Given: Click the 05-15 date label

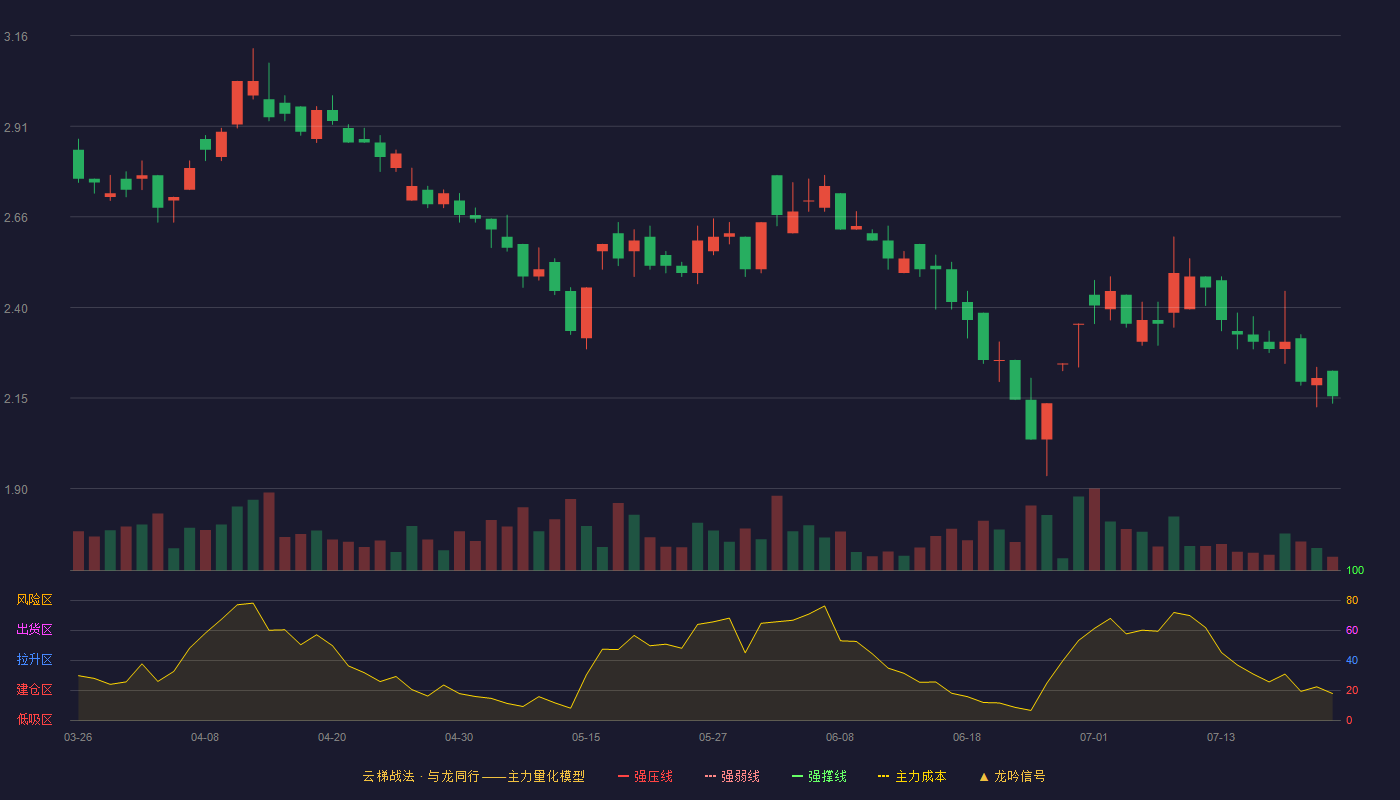Looking at the screenshot, I should (586, 737).
